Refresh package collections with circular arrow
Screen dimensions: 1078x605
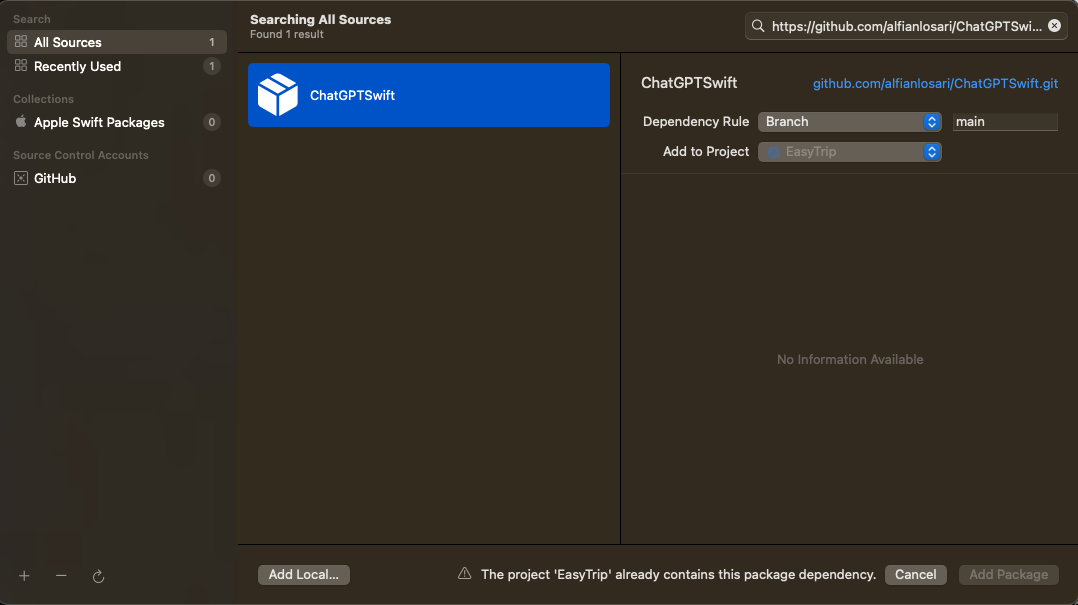(98, 576)
